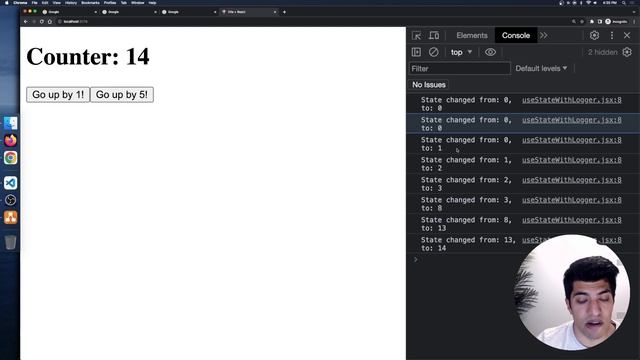Screen dimensions: 640x360
Task: Open the History menu in the menu bar
Action: 71,2
